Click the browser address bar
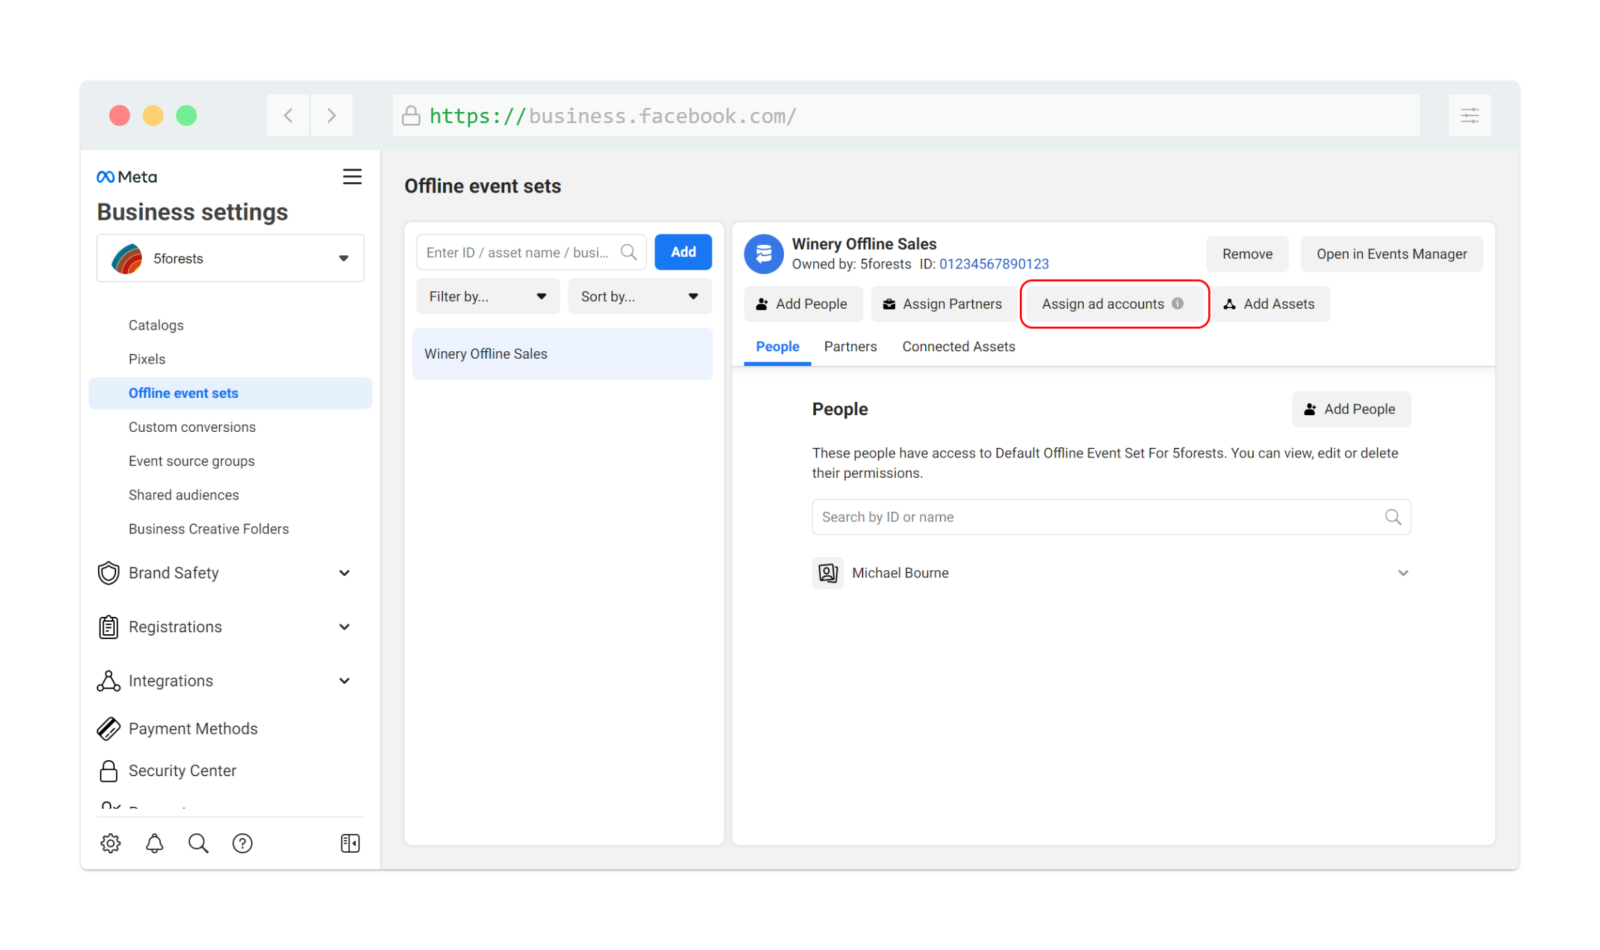 click(x=907, y=116)
